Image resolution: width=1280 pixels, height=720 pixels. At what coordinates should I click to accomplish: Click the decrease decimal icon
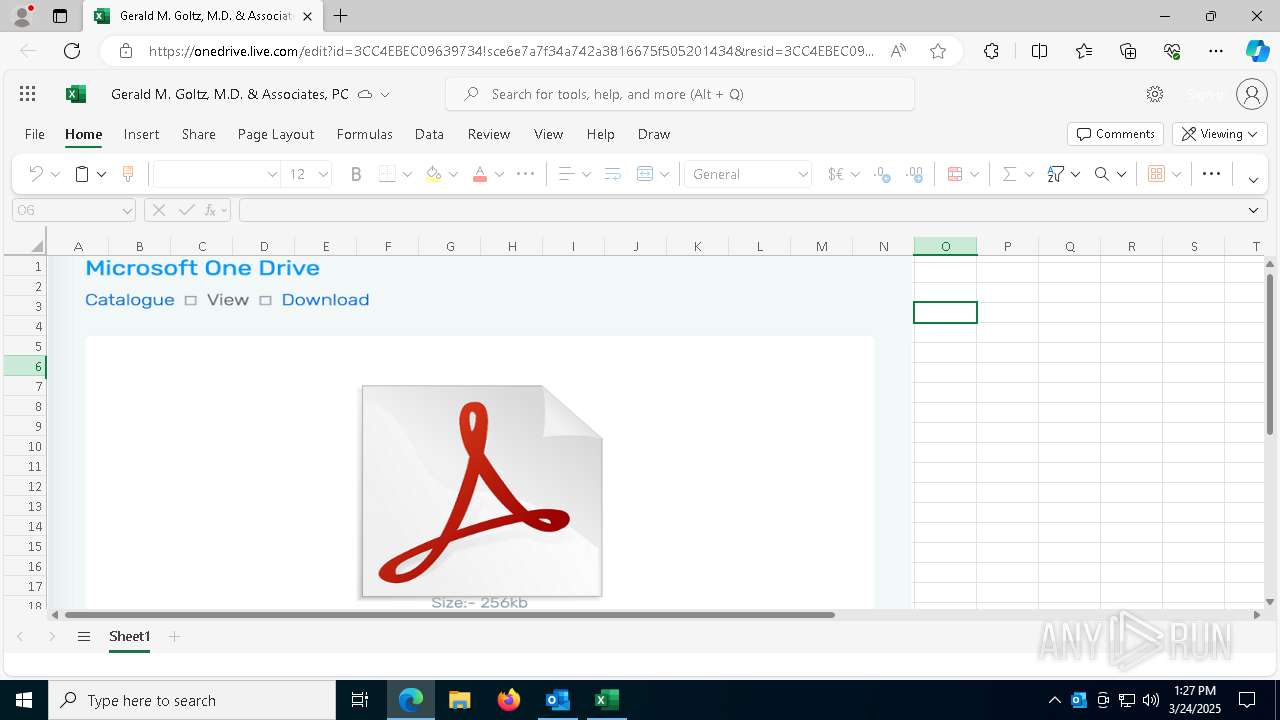[x=914, y=174]
